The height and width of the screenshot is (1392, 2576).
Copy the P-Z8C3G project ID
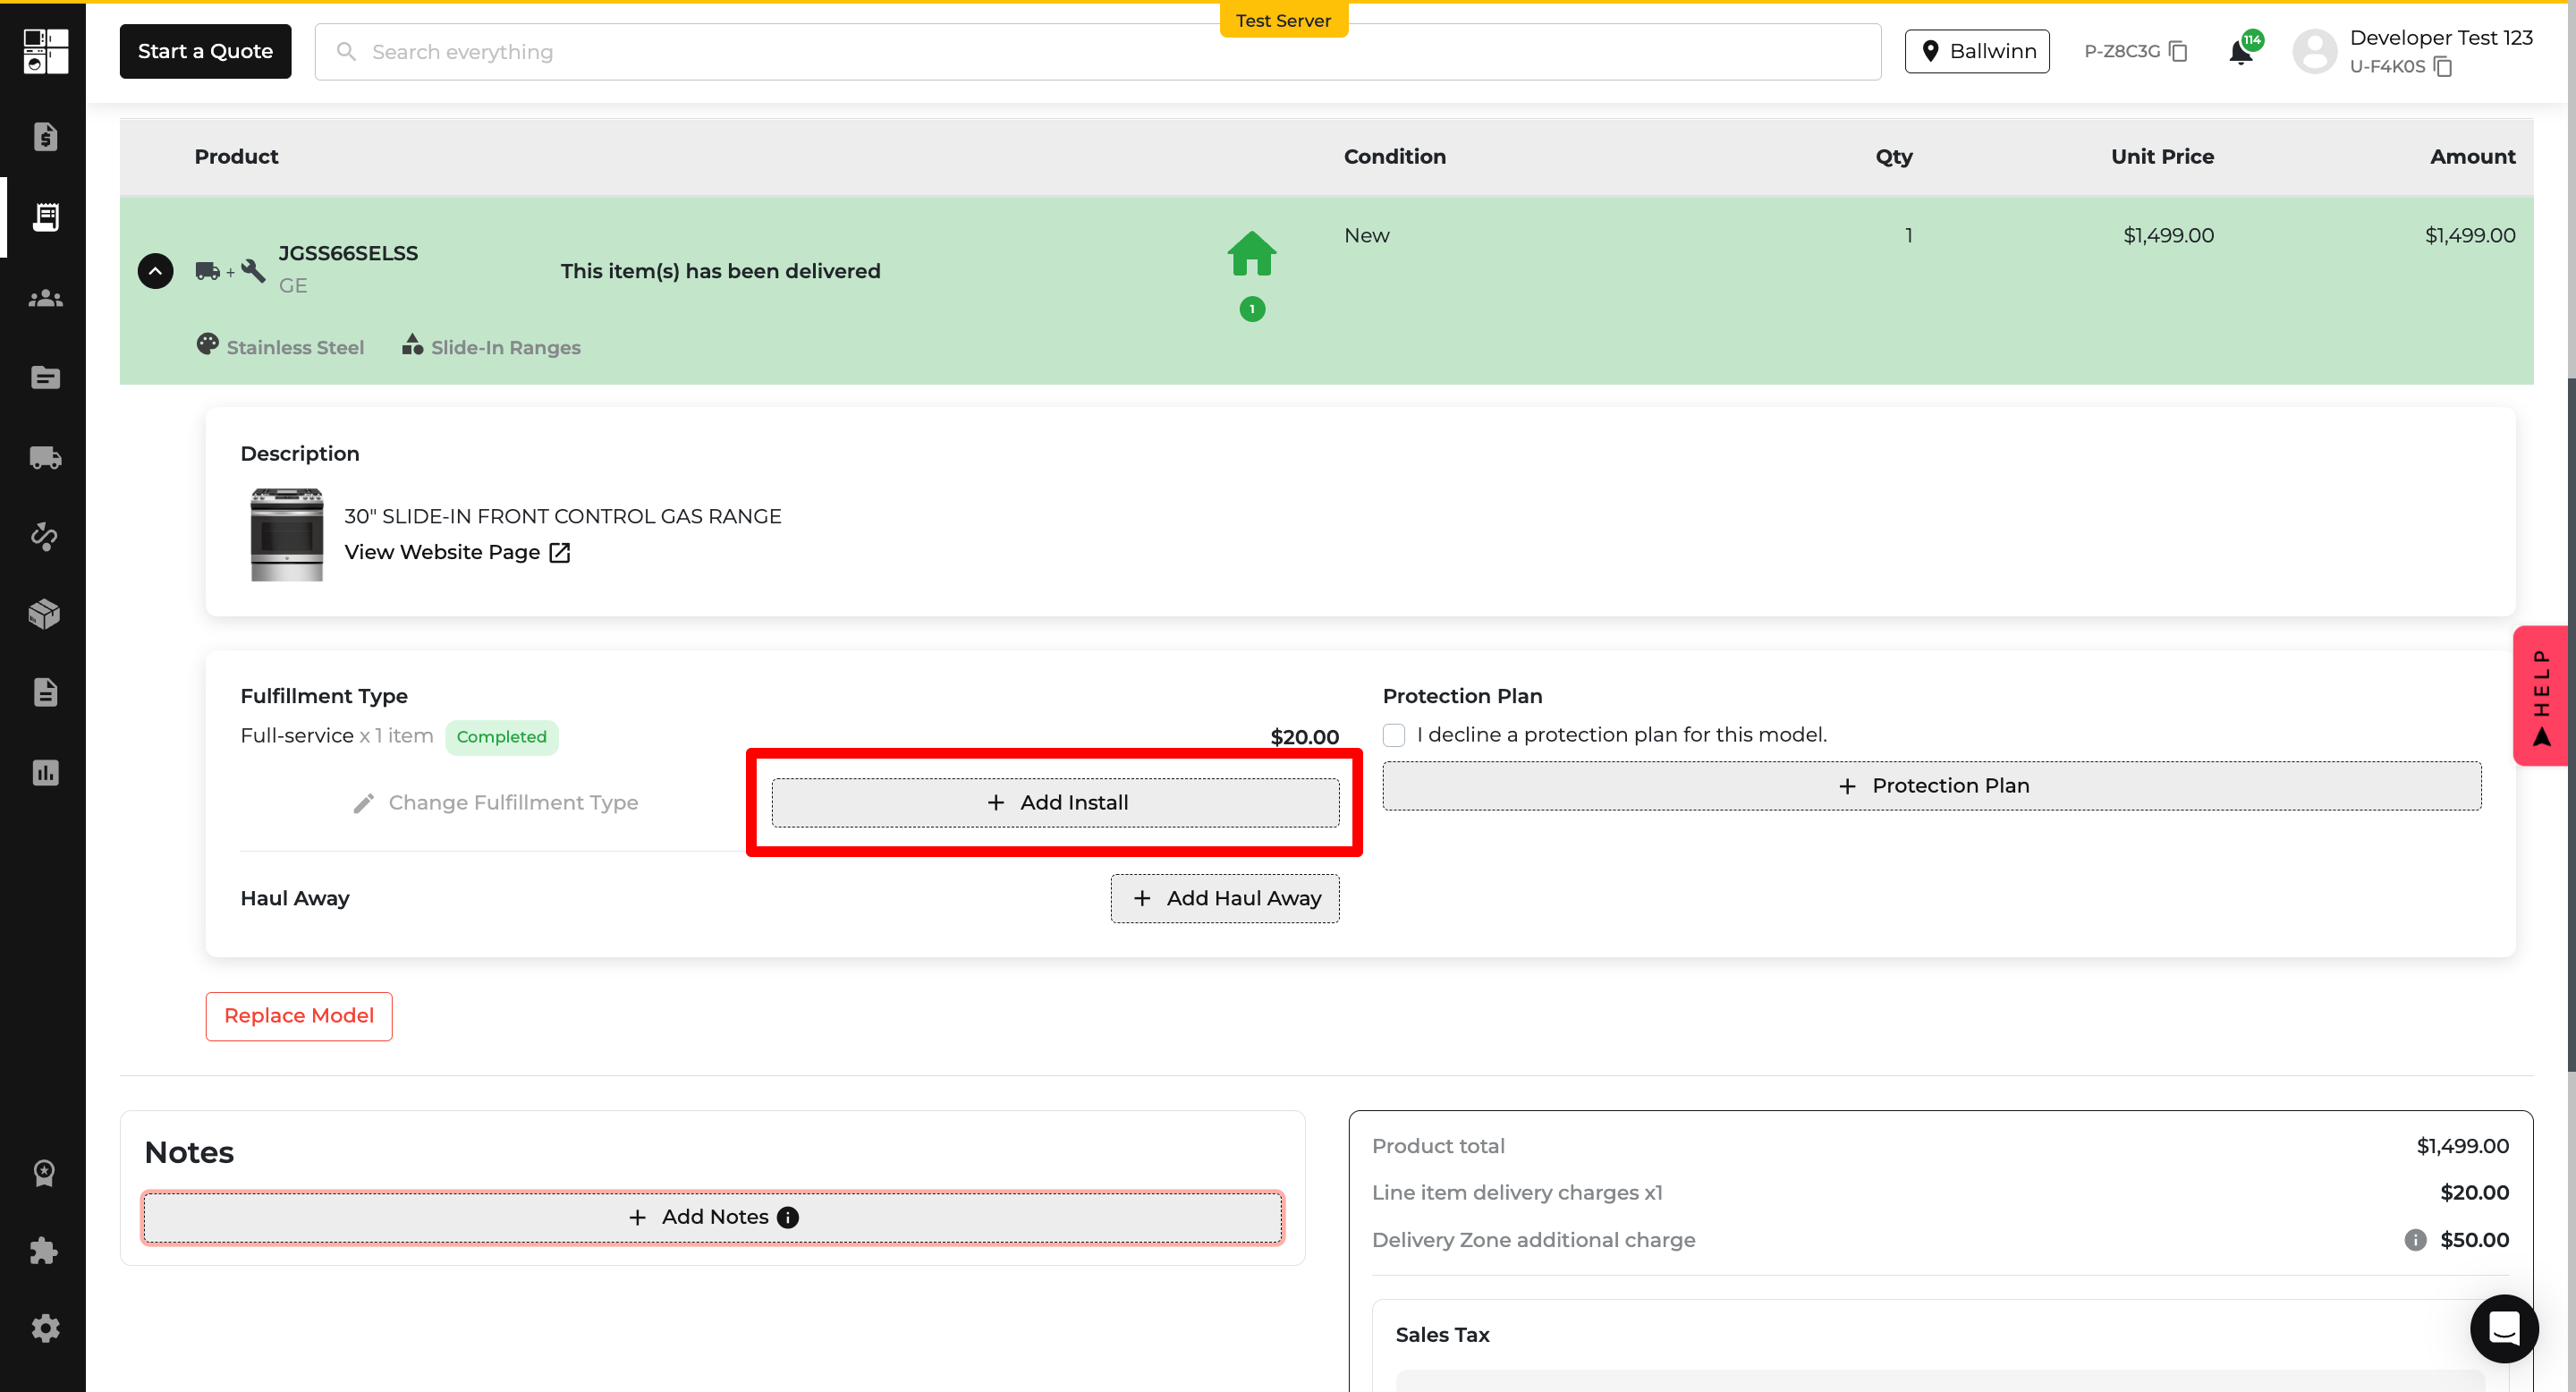(x=2179, y=51)
